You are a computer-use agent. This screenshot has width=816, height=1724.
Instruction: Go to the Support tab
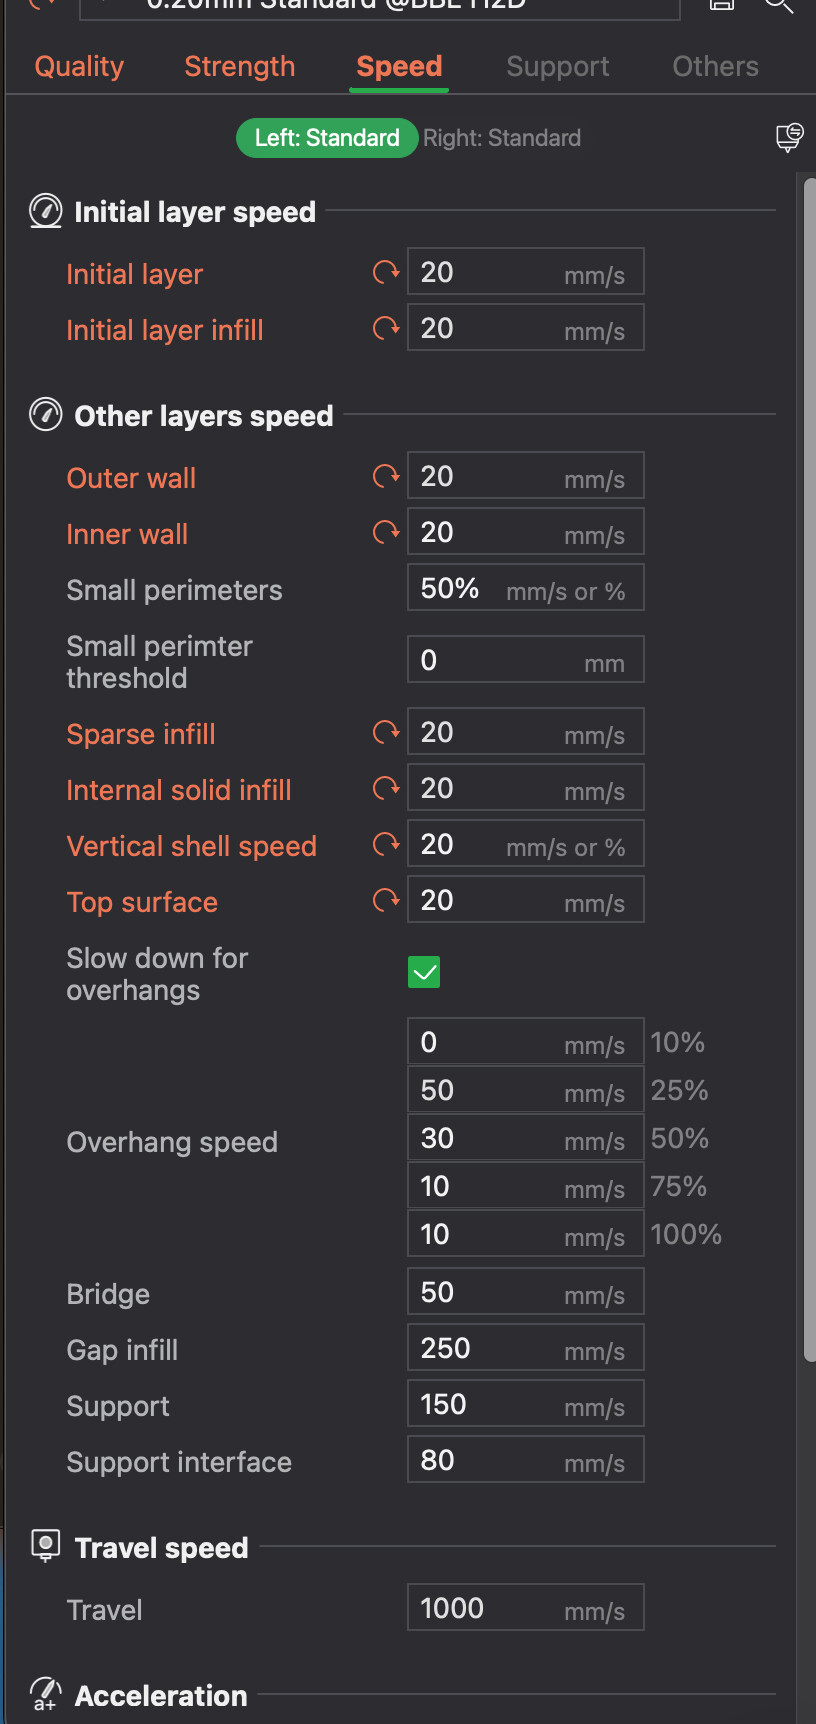click(x=558, y=66)
